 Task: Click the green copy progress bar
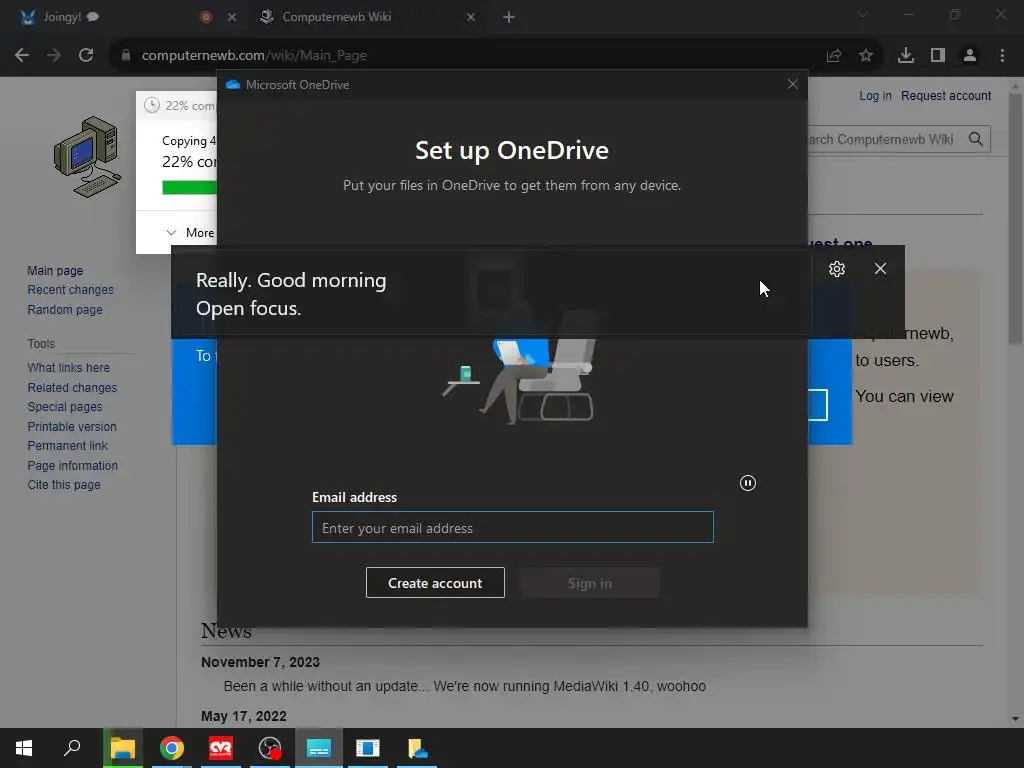point(189,187)
